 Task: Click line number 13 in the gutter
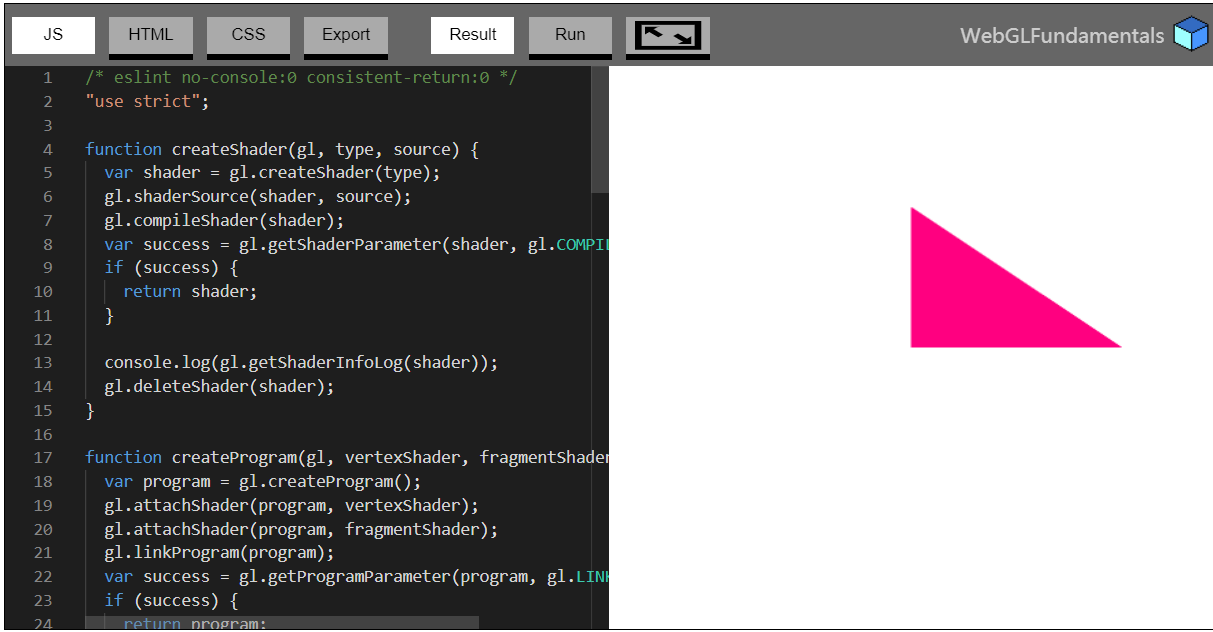point(43,362)
